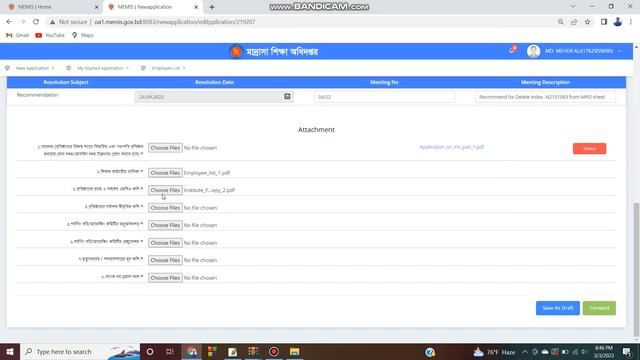The image size is (640, 360).
Task: Click the Not secure warning icon
Action: tap(53, 22)
